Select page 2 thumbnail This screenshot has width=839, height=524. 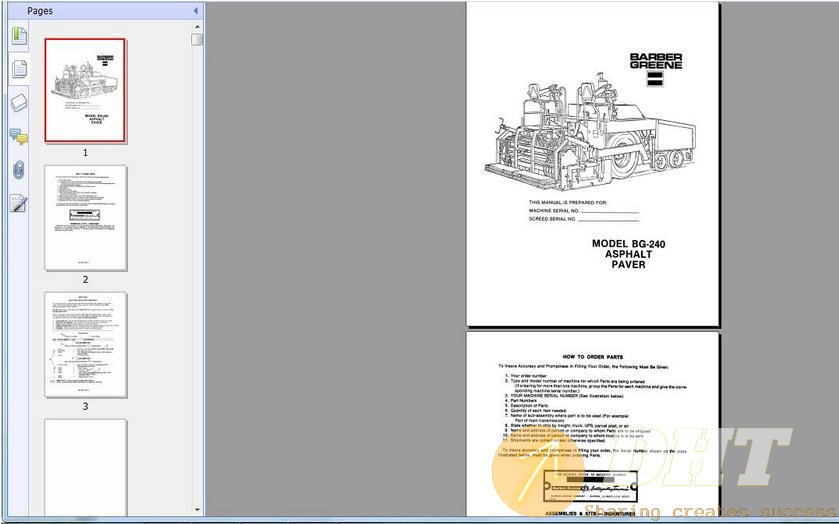[86, 218]
